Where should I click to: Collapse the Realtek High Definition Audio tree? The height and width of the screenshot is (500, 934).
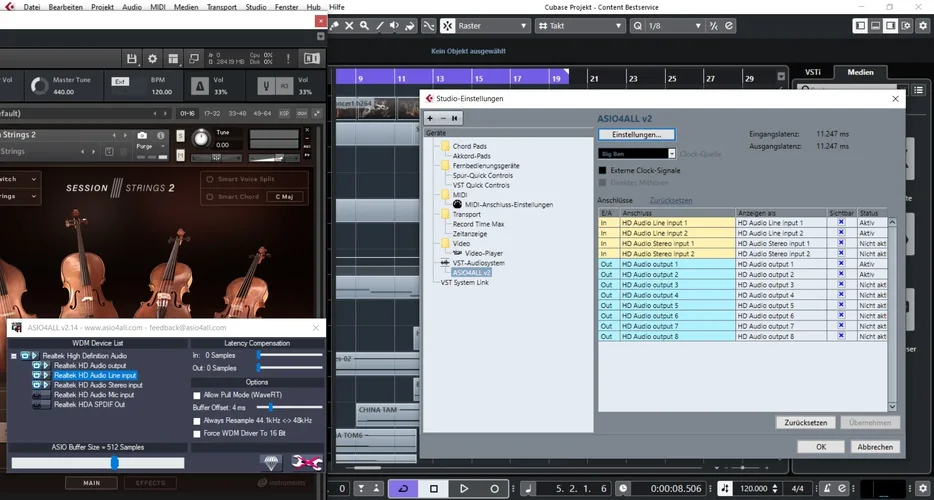tap(14, 356)
